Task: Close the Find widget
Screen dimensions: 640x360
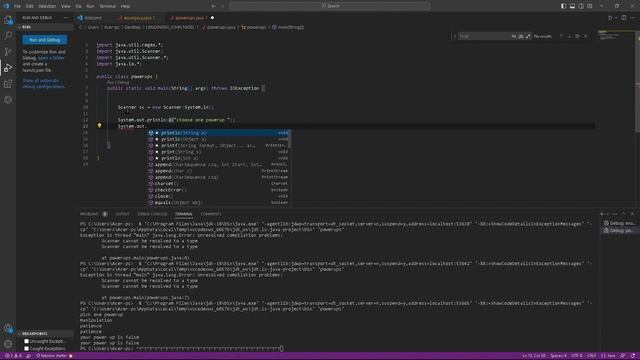Action: point(586,36)
